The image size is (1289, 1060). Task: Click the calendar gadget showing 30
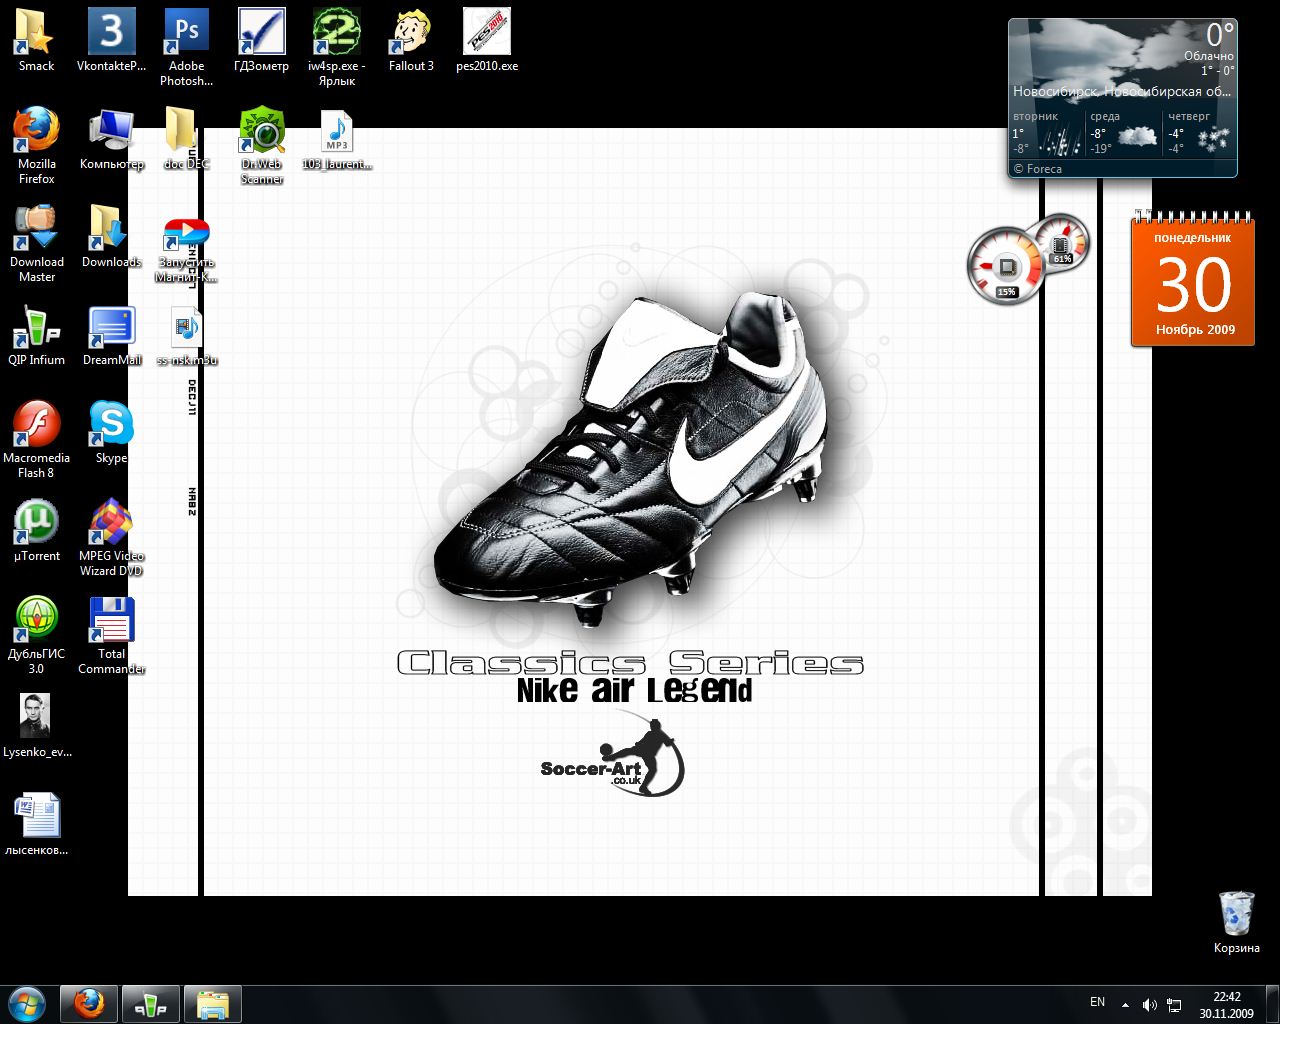[x=1193, y=280]
